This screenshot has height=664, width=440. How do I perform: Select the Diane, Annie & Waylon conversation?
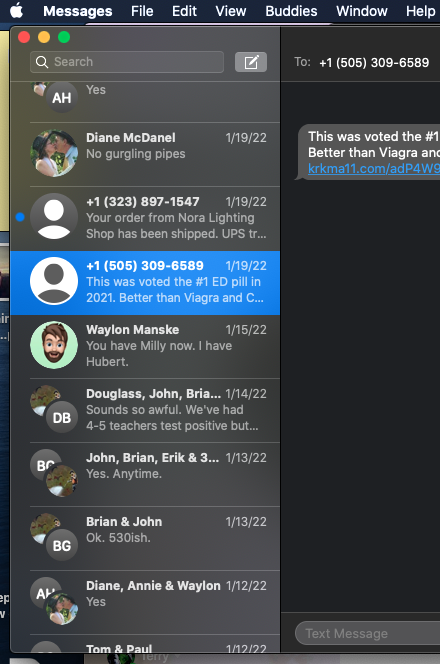point(145,602)
